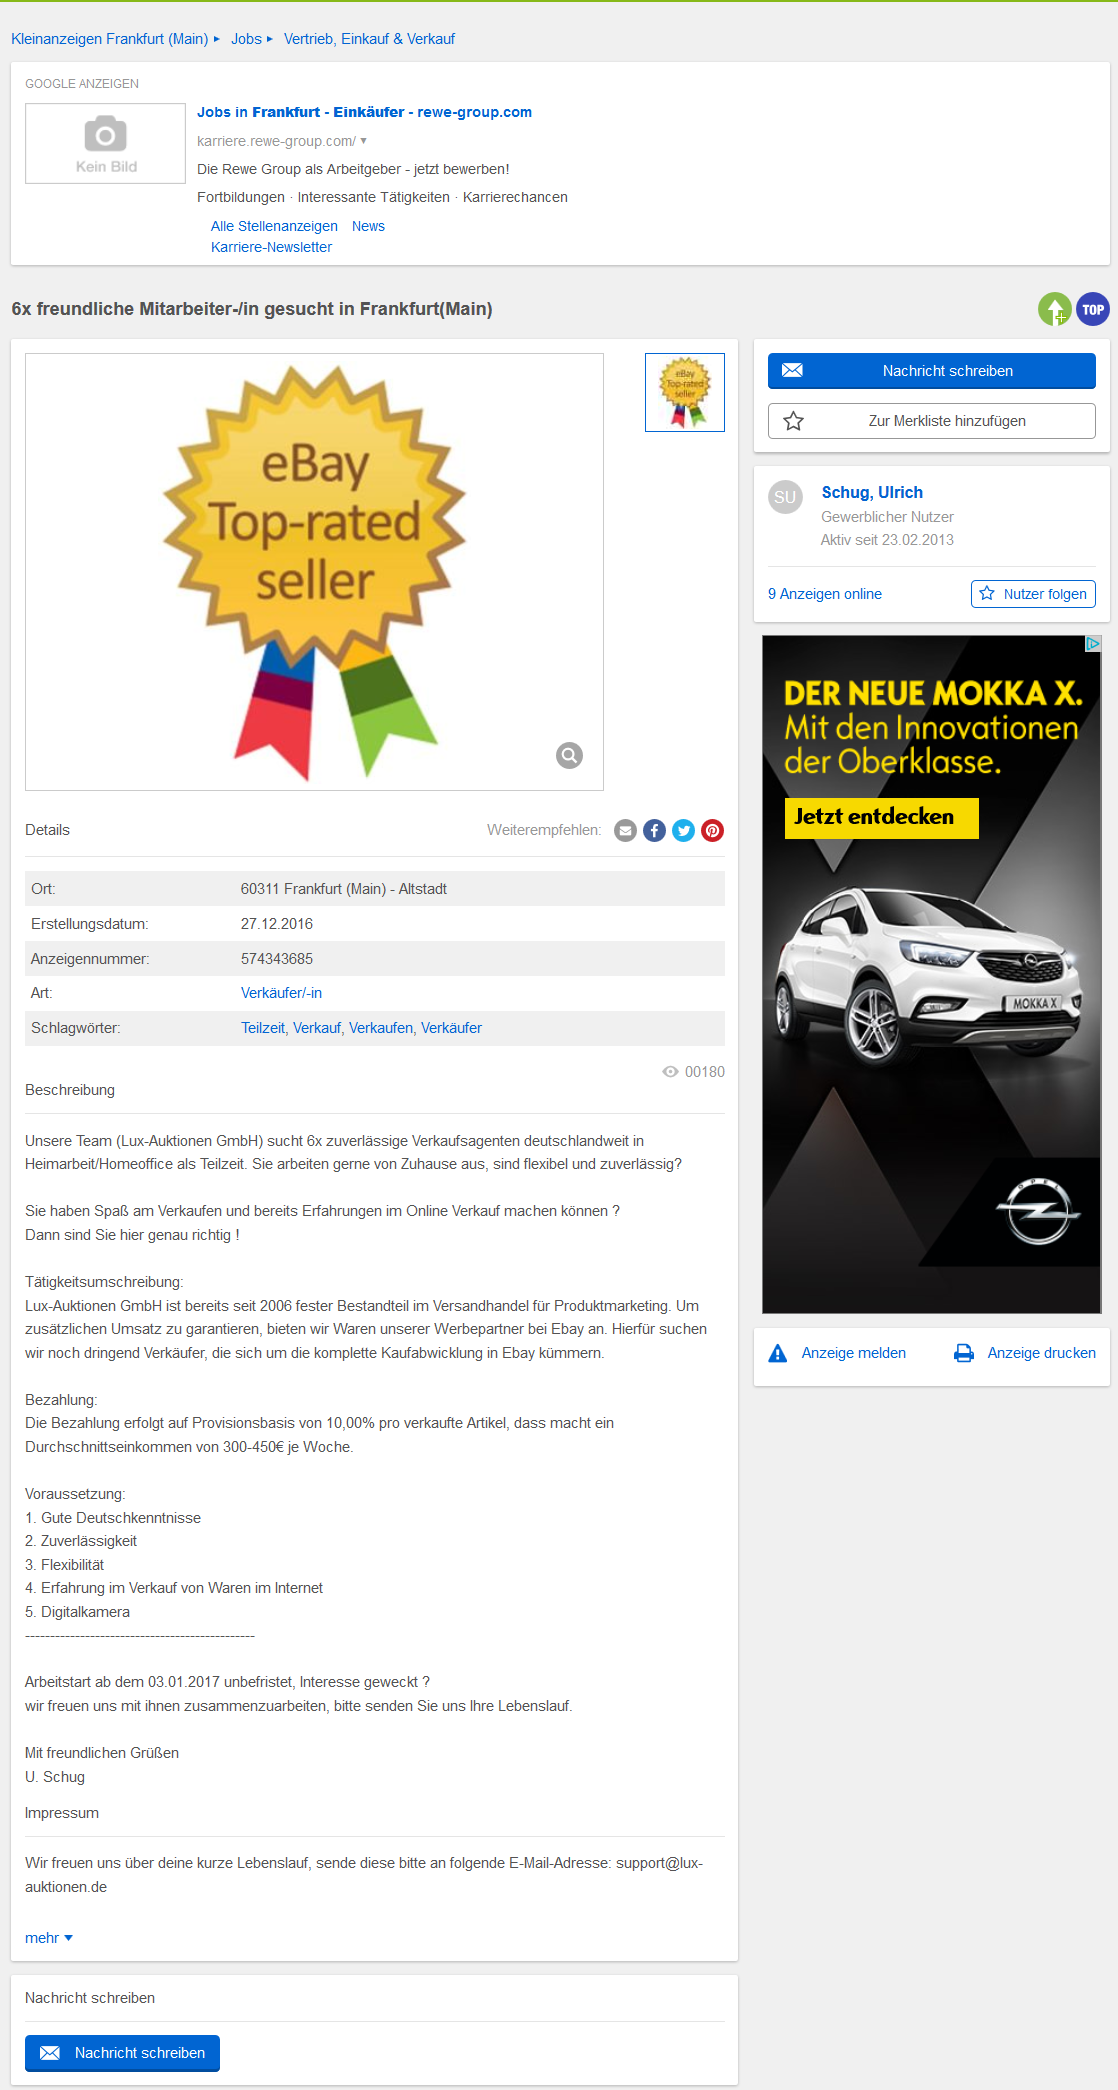The width and height of the screenshot is (1118, 2090).
Task: Follow user with Nutzer folgen button
Action: (x=1033, y=594)
